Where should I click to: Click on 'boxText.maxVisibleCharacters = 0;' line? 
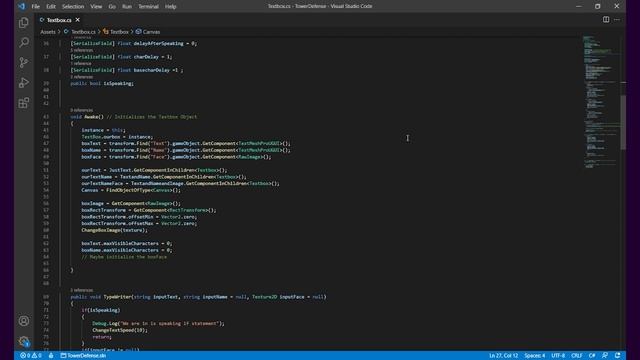pyautogui.click(x=127, y=243)
